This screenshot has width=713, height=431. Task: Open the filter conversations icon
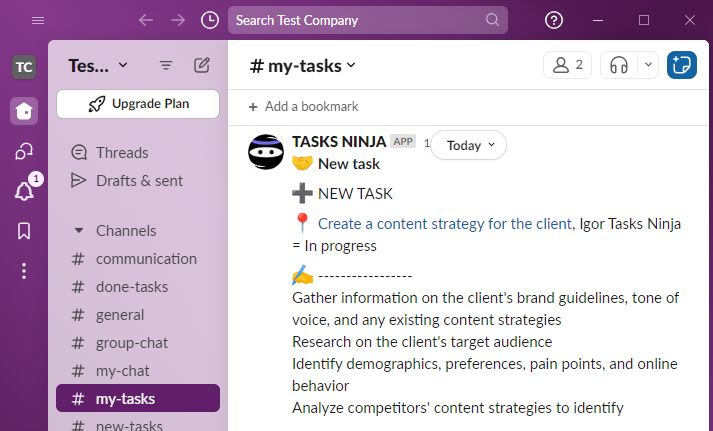166,66
